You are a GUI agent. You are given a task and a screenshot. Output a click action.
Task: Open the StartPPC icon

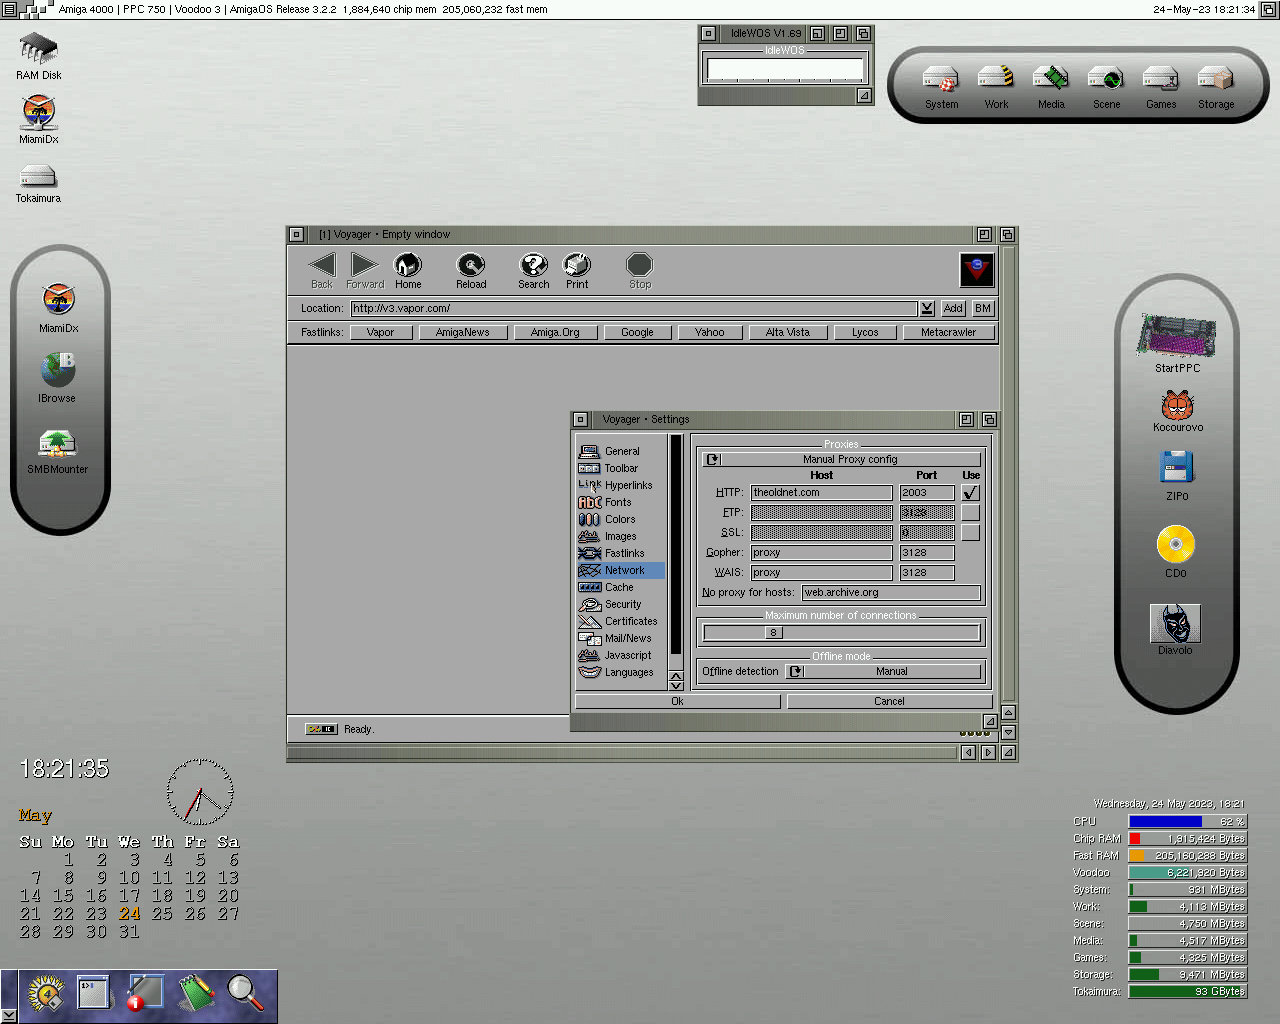pyautogui.click(x=1176, y=337)
